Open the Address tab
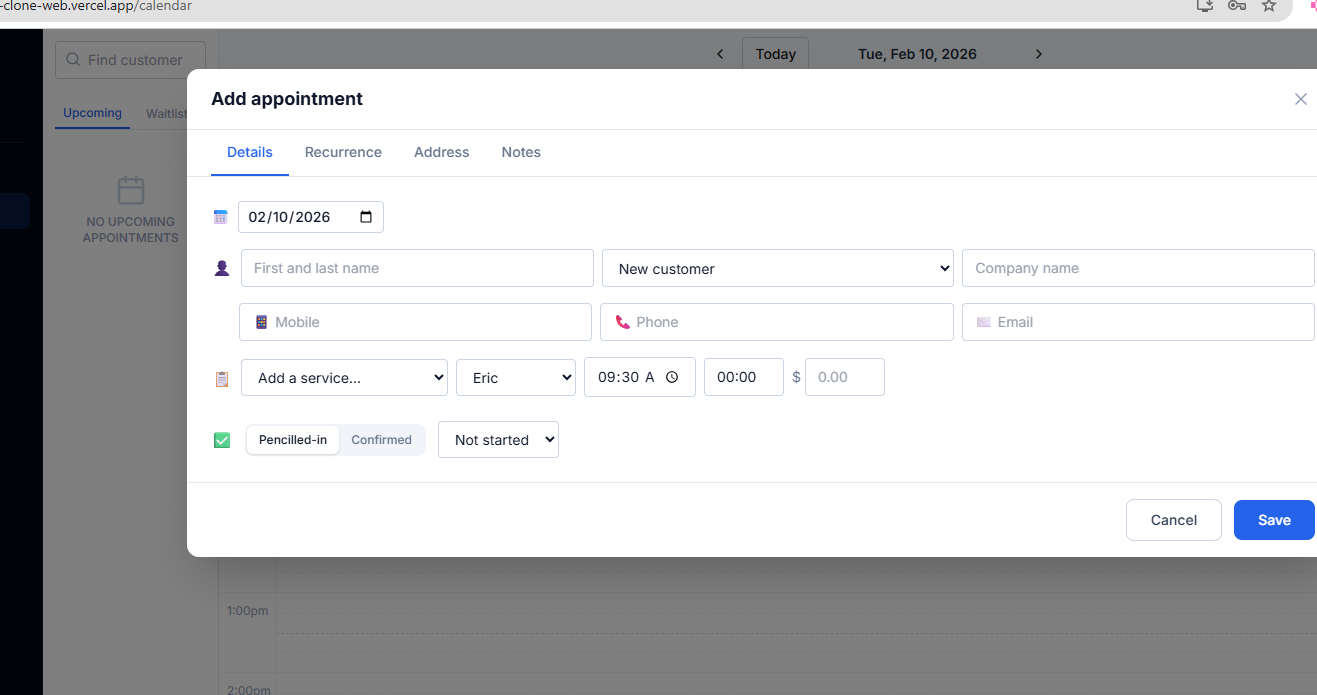 tap(441, 152)
